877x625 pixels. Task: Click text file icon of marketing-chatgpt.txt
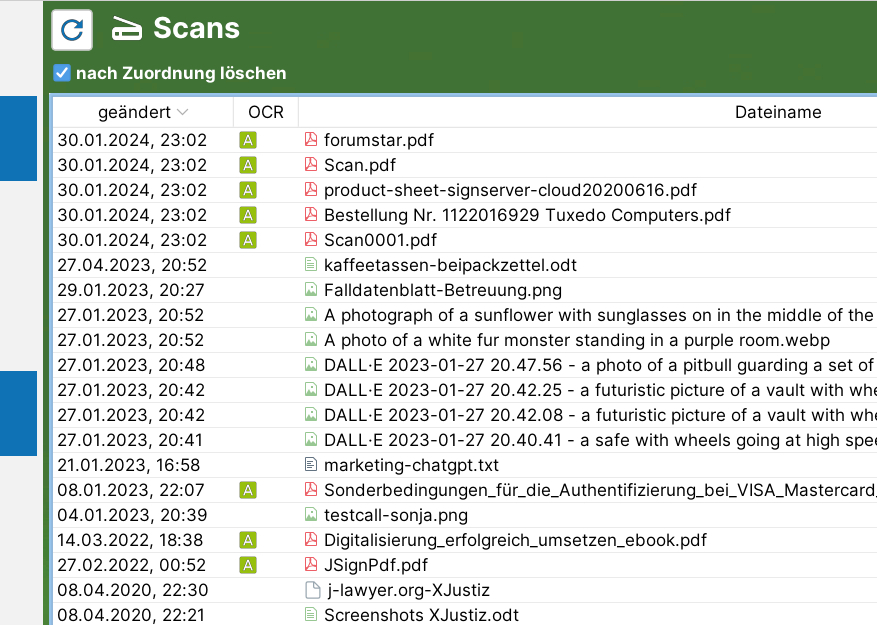pyautogui.click(x=311, y=465)
